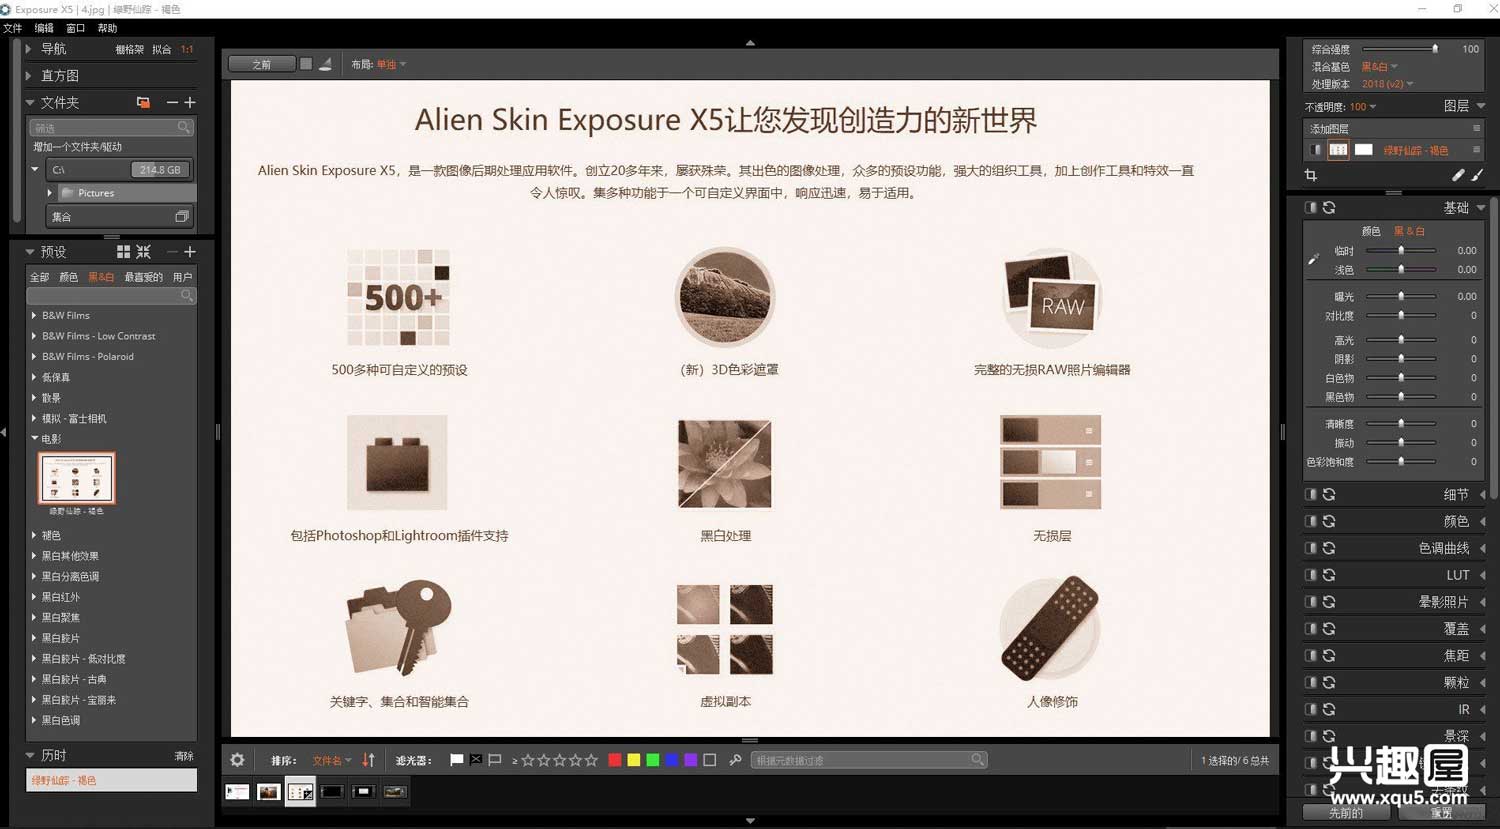Collapse the 电影 preset category
The height and width of the screenshot is (829, 1500).
point(34,438)
